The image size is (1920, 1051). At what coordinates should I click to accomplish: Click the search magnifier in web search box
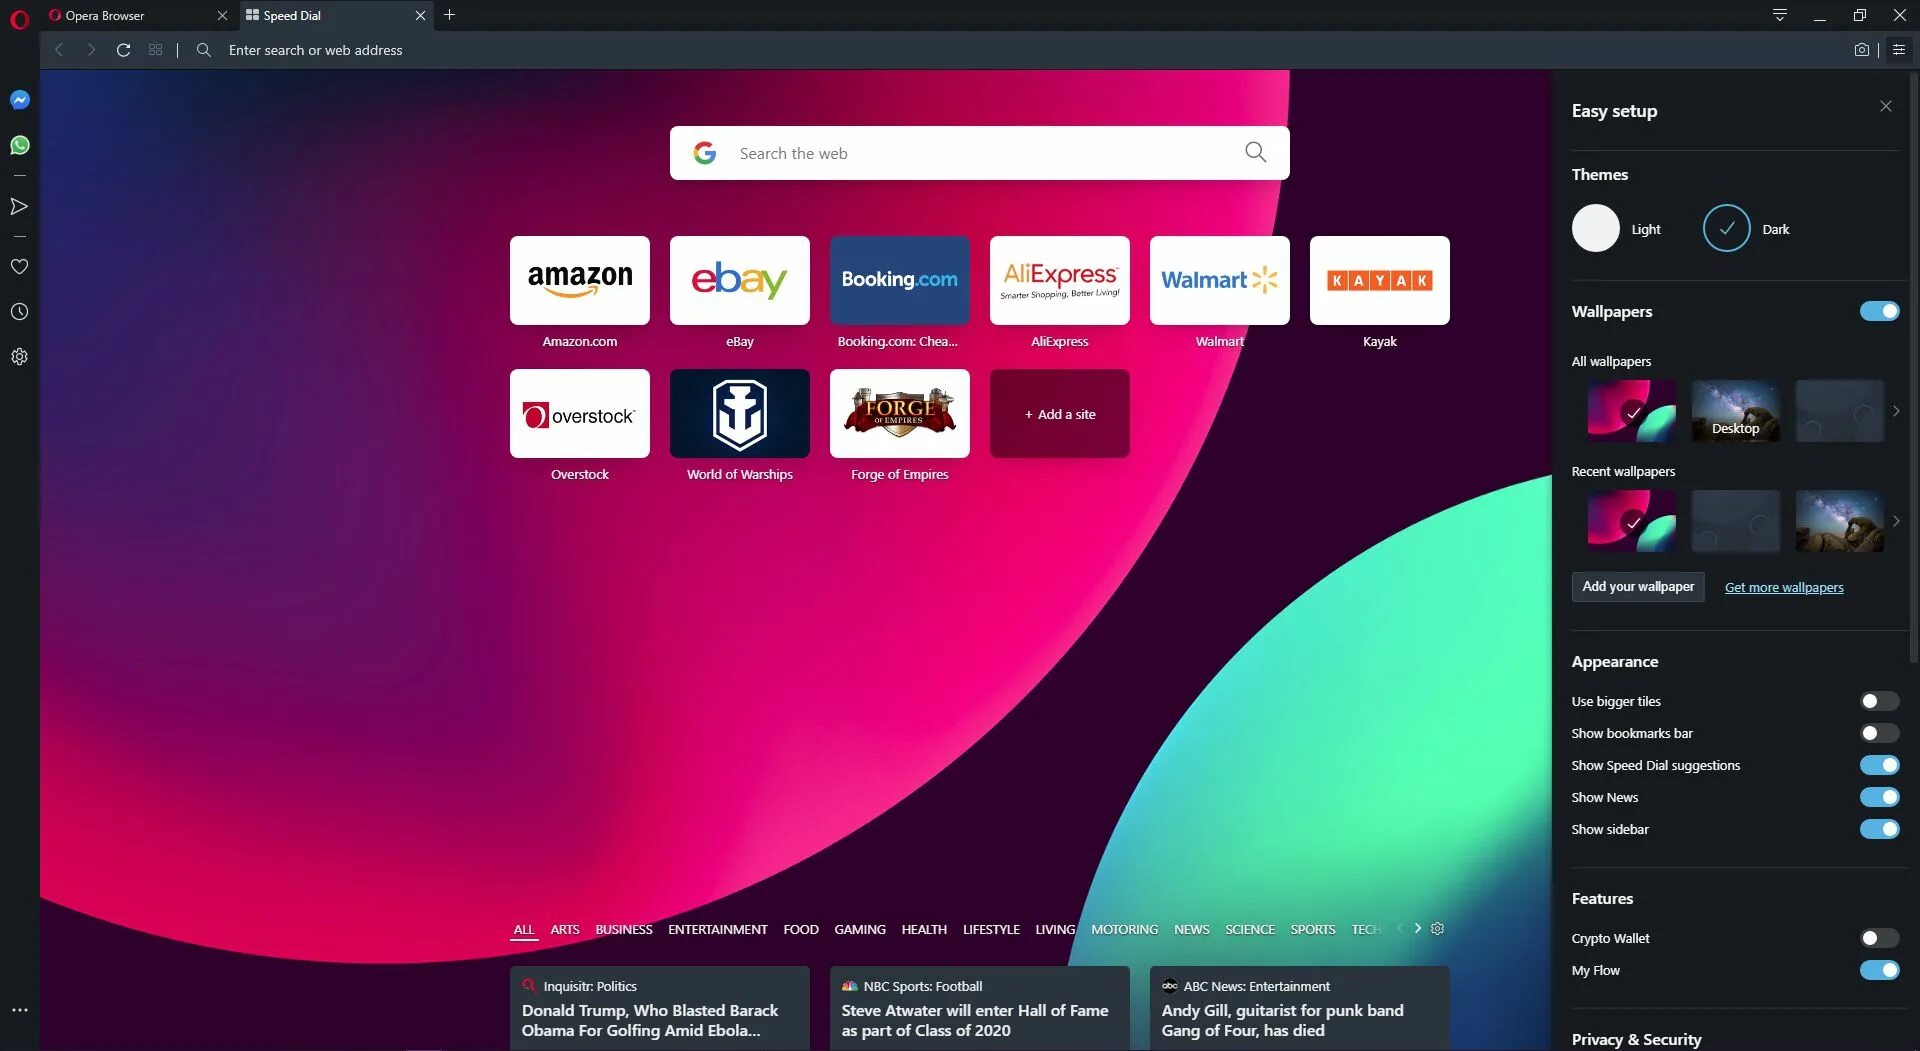1255,152
